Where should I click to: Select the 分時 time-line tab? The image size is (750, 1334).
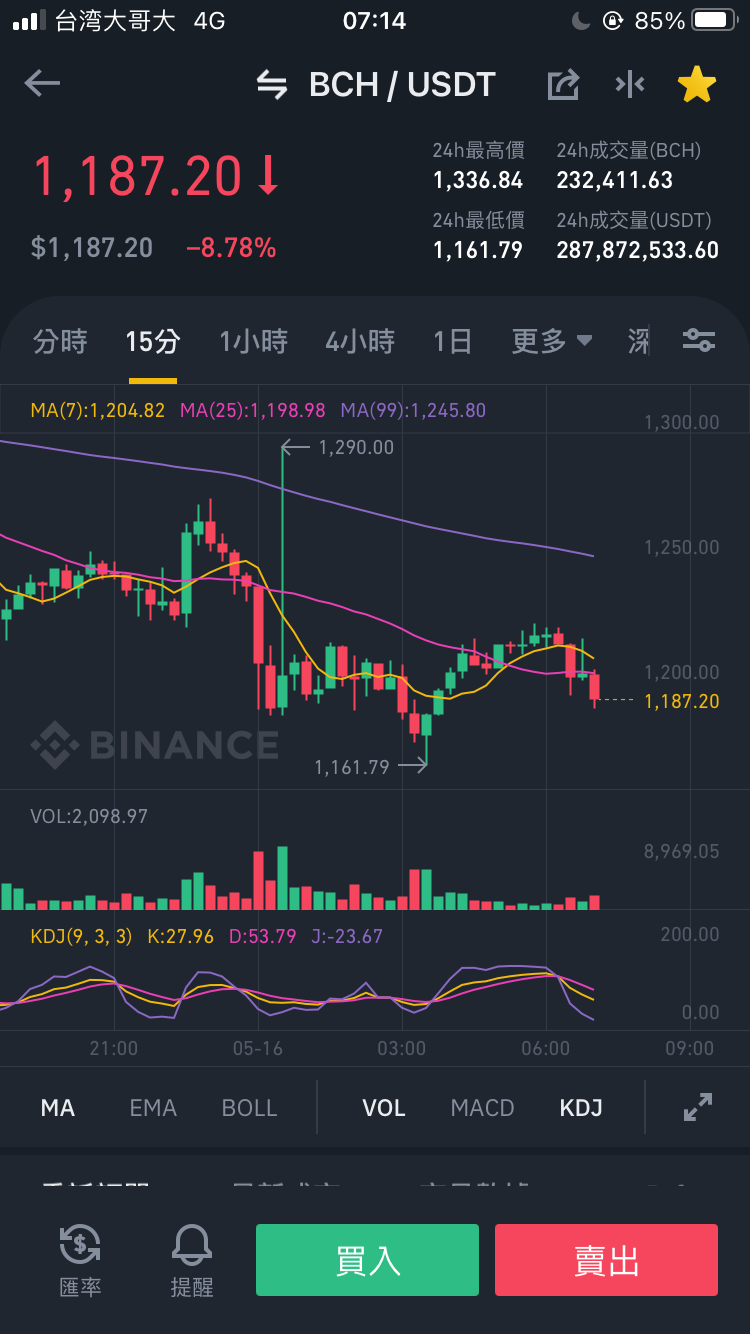(x=60, y=342)
